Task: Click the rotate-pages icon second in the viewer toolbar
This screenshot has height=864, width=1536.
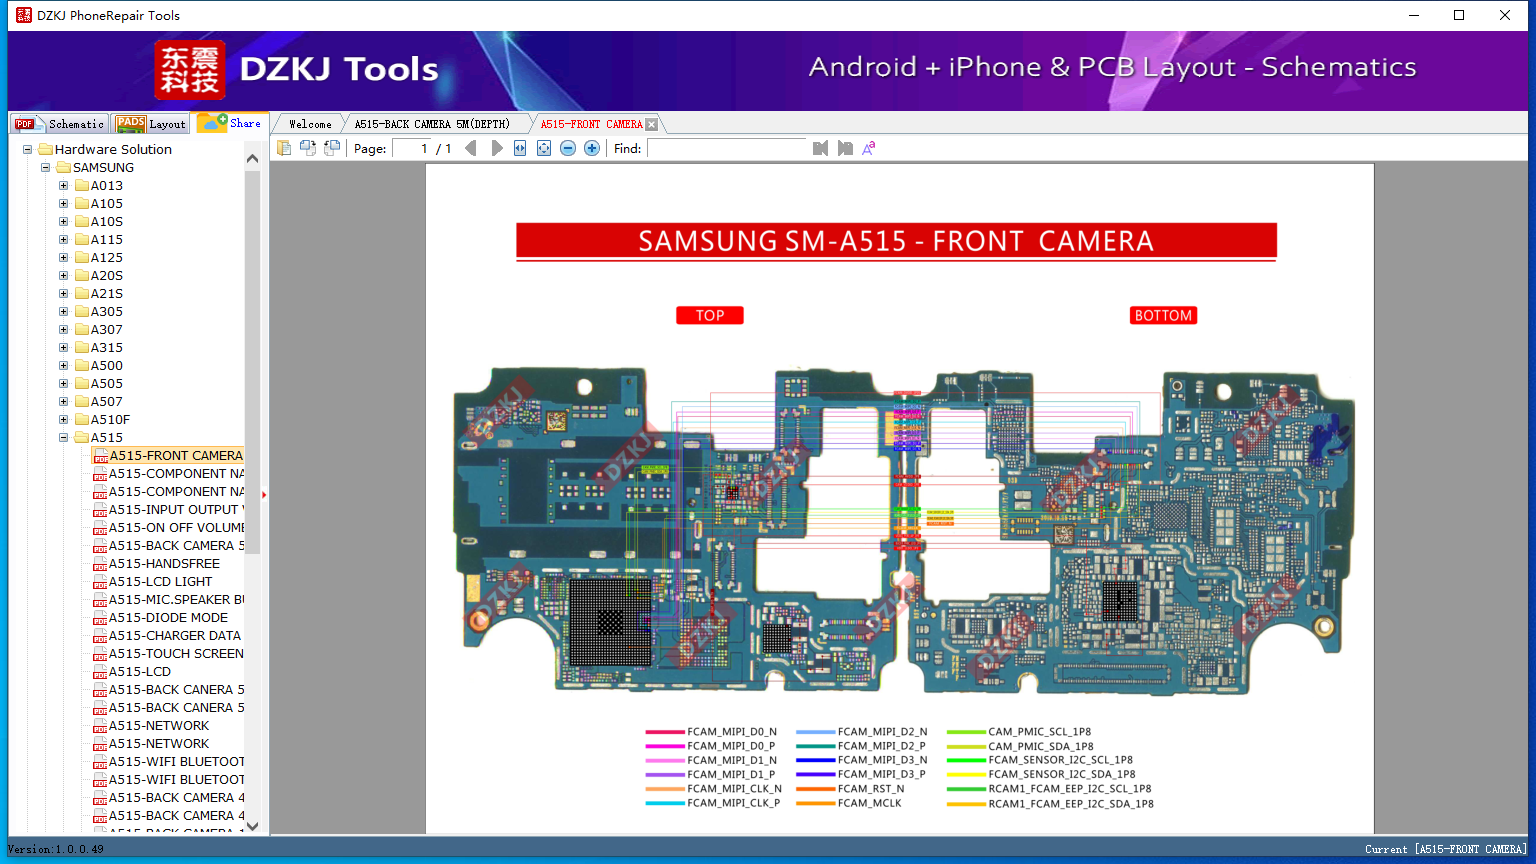Action: click(308, 148)
